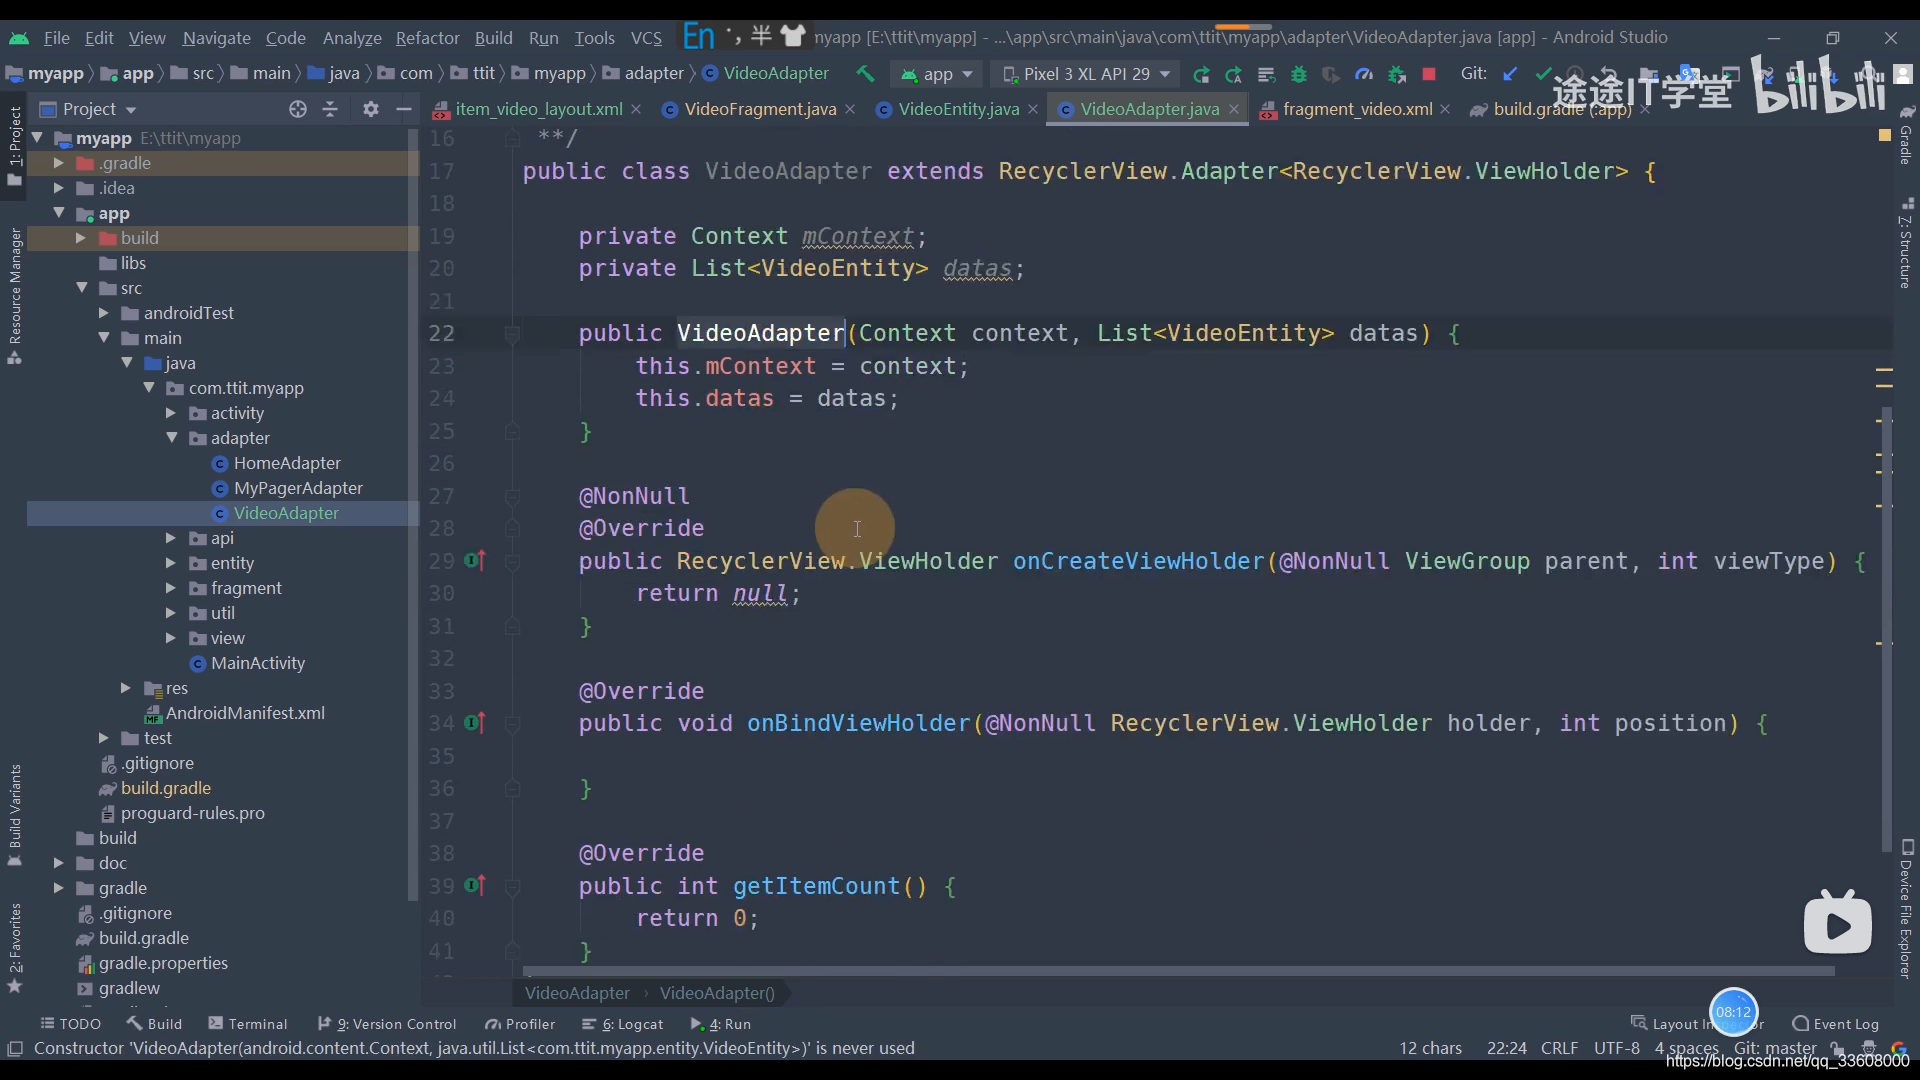Close the VideoEntity.java tab

(x=1033, y=109)
